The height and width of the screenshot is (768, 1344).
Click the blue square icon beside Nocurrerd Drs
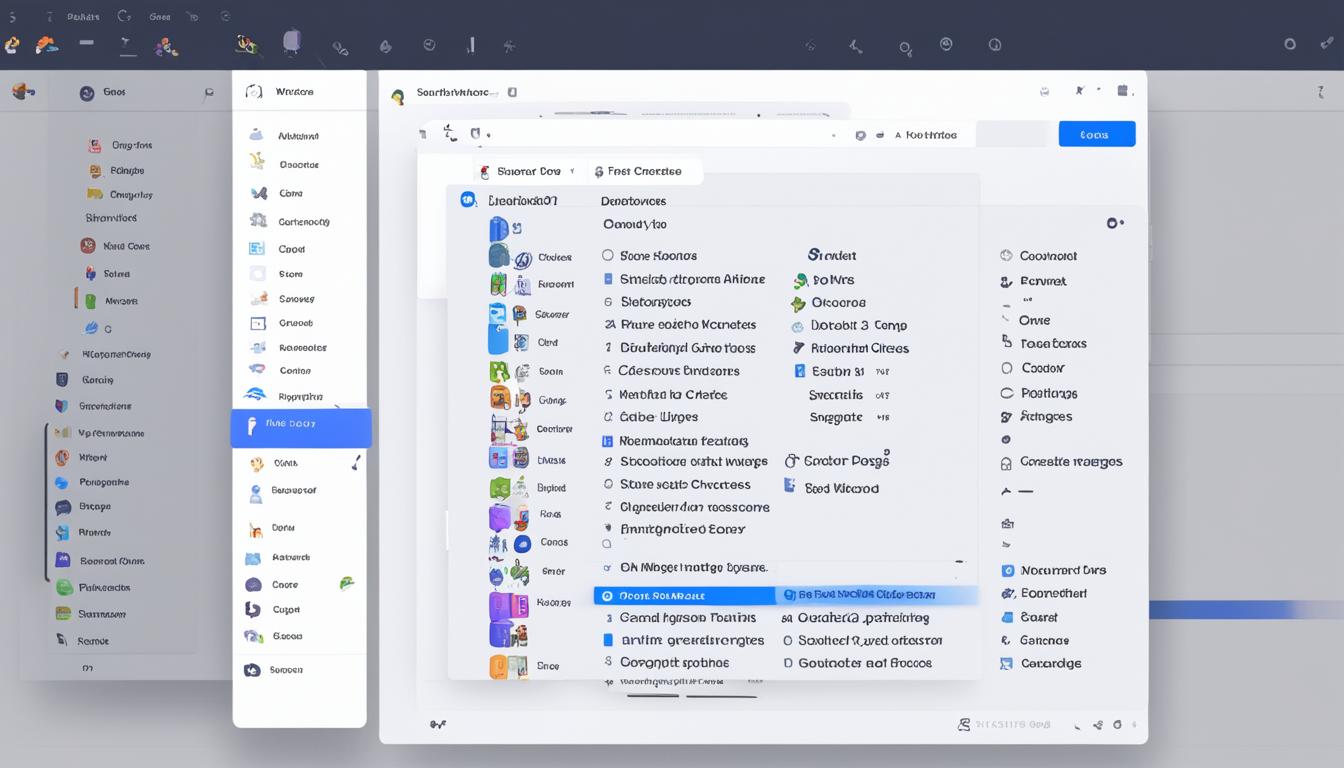[1008, 570]
